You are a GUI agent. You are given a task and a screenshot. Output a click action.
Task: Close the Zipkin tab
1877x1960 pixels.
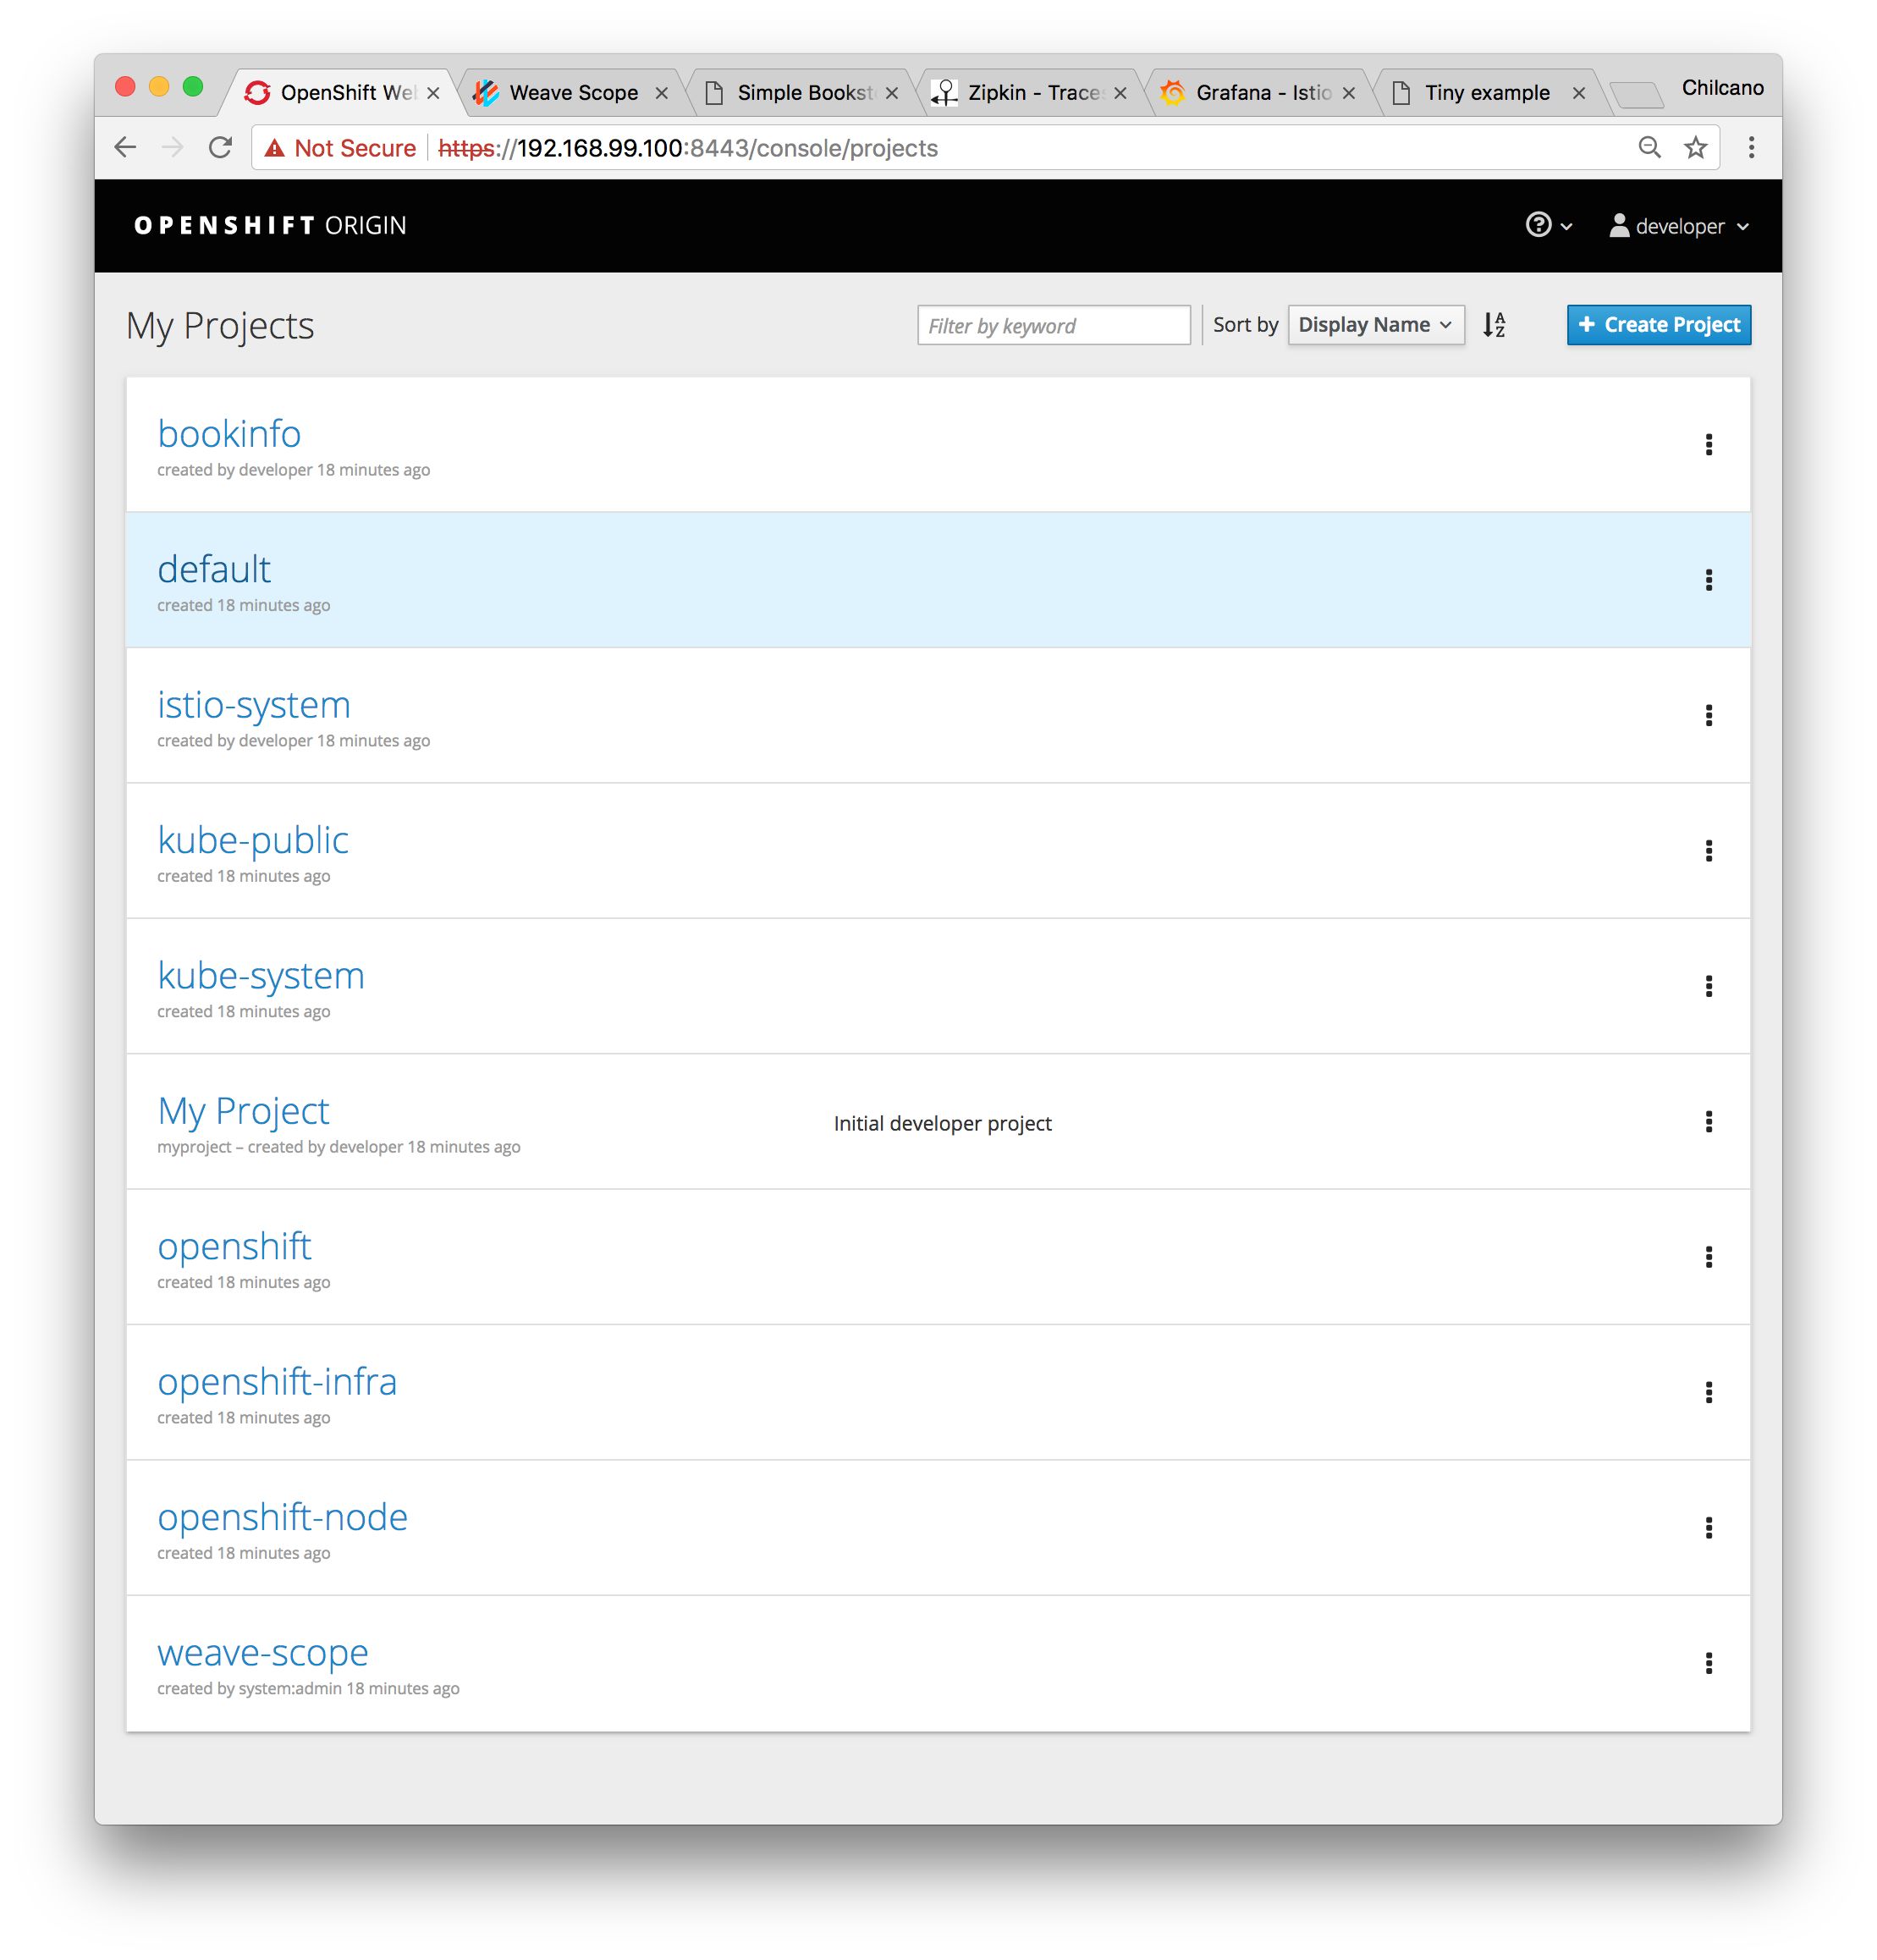click(x=1120, y=93)
